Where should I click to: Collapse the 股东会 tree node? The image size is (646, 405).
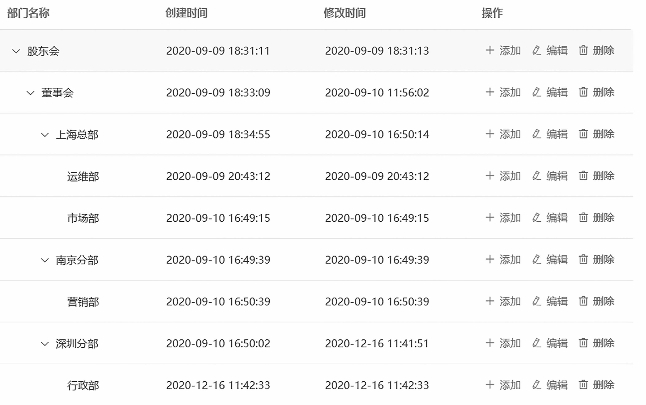[16, 51]
